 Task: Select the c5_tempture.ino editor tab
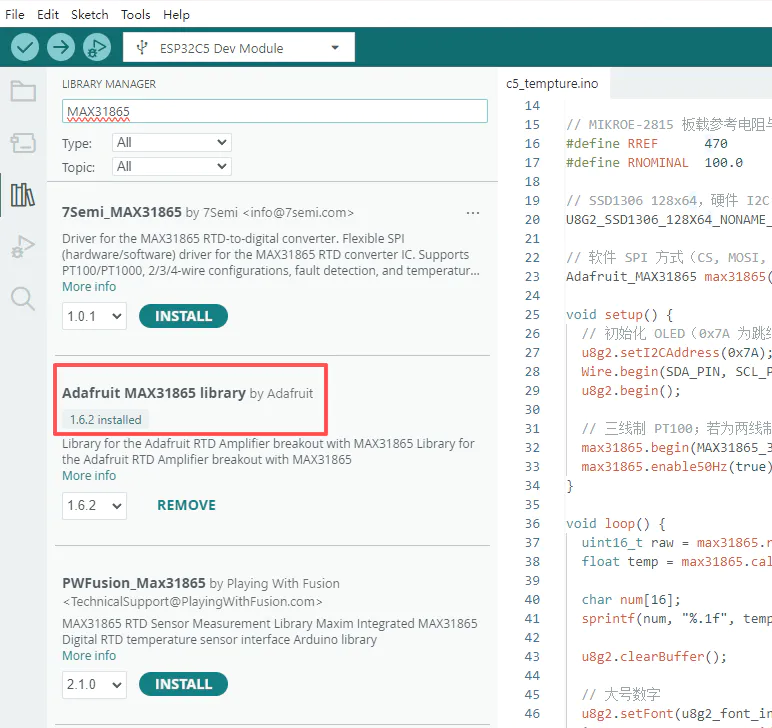[552, 83]
